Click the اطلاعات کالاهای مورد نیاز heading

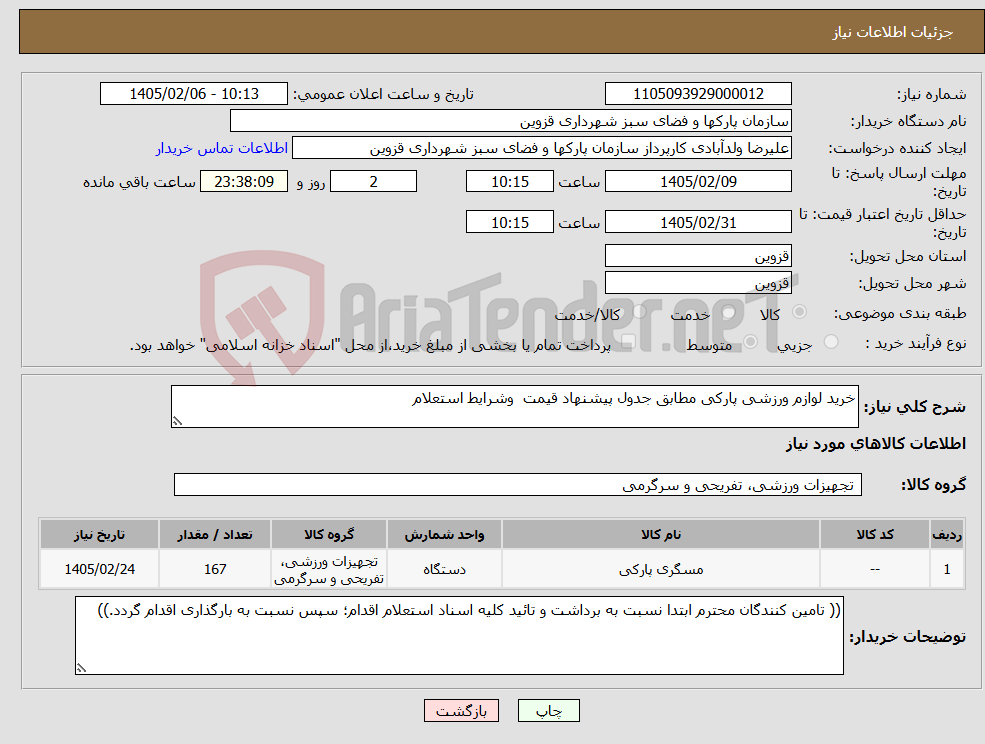[x=875, y=444]
